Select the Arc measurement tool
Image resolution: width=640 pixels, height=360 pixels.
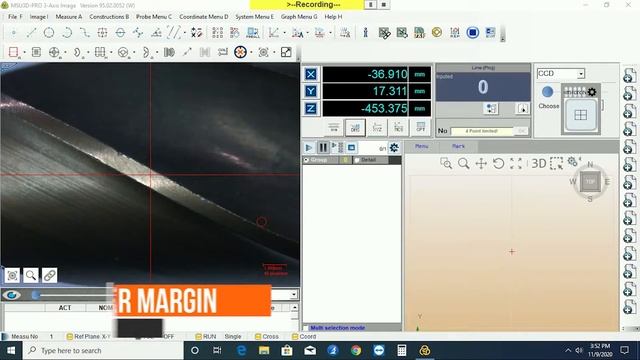pyautogui.click(x=67, y=32)
